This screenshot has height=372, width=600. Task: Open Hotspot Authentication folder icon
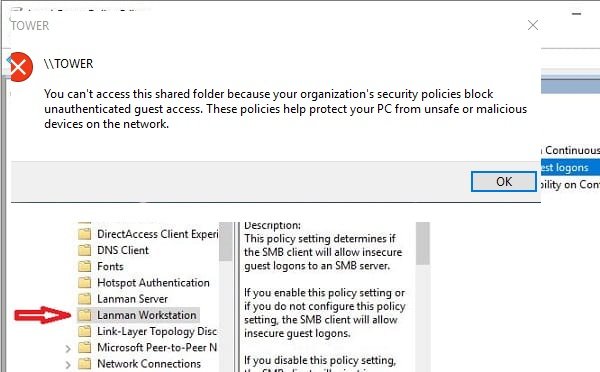(85, 282)
